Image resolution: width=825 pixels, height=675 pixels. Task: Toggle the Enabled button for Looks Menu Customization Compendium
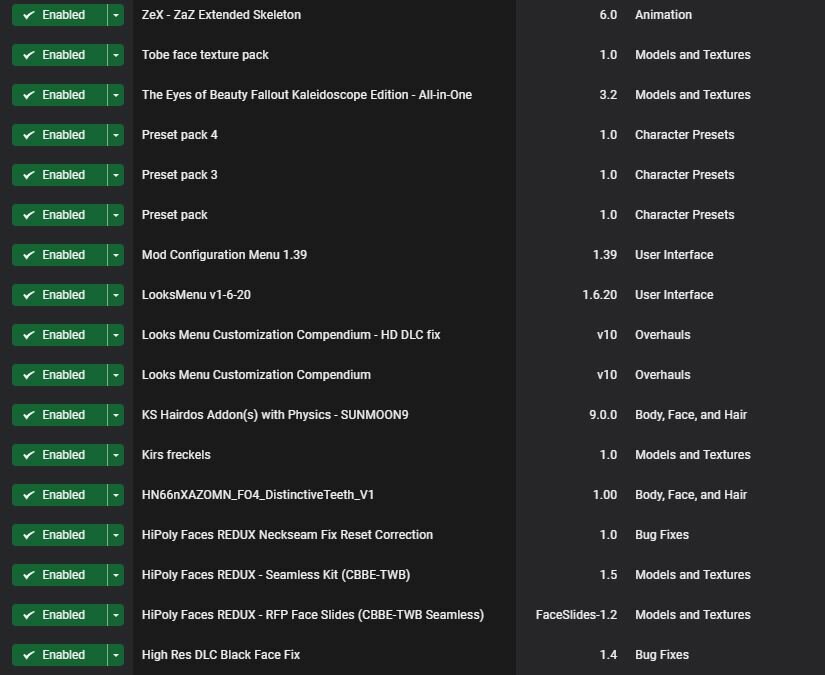click(58, 375)
